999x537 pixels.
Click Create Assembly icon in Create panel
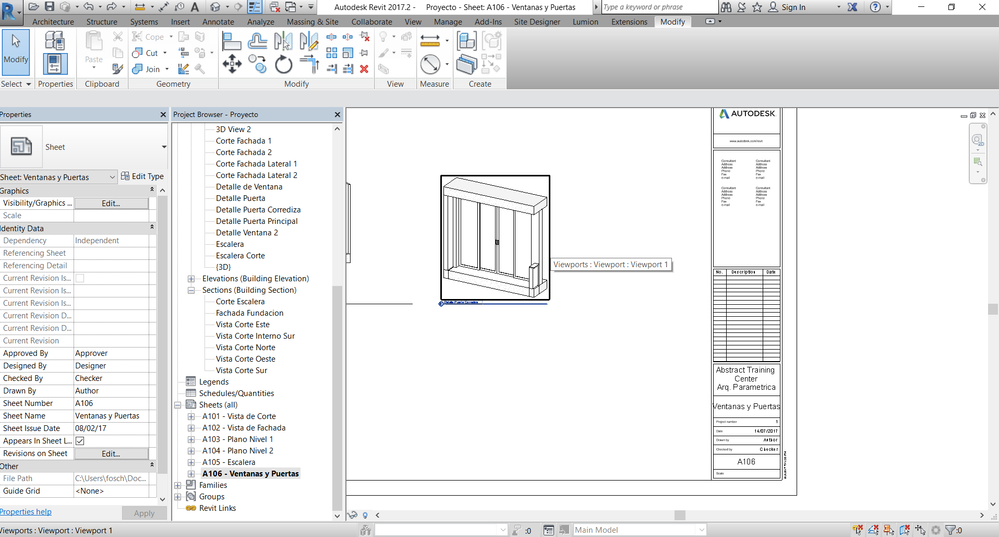[x=467, y=41]
